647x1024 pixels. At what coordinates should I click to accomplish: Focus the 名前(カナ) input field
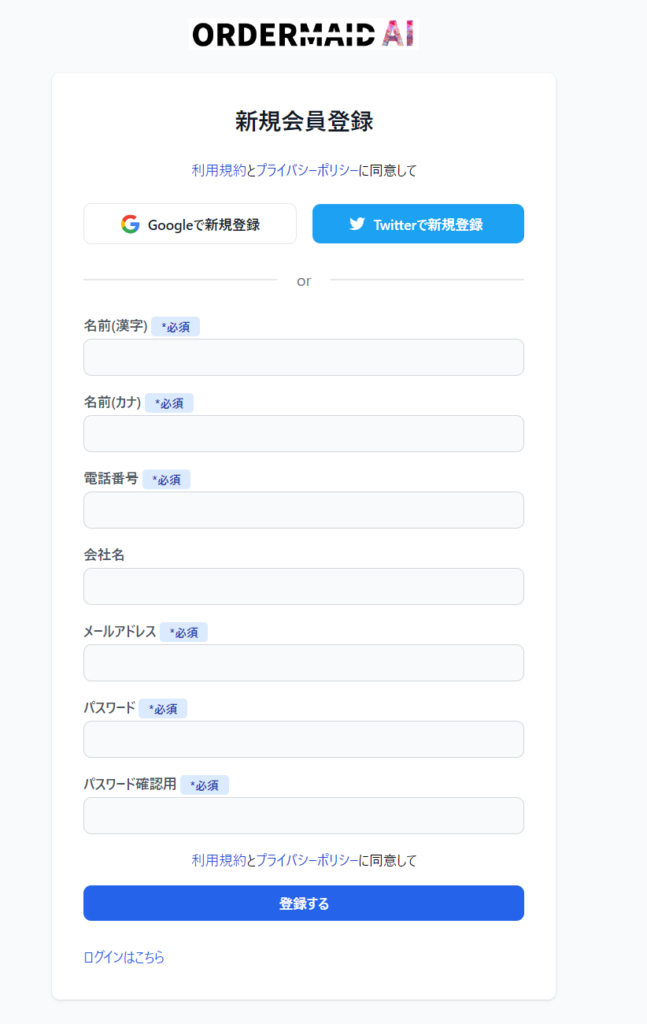click(304, 434)
